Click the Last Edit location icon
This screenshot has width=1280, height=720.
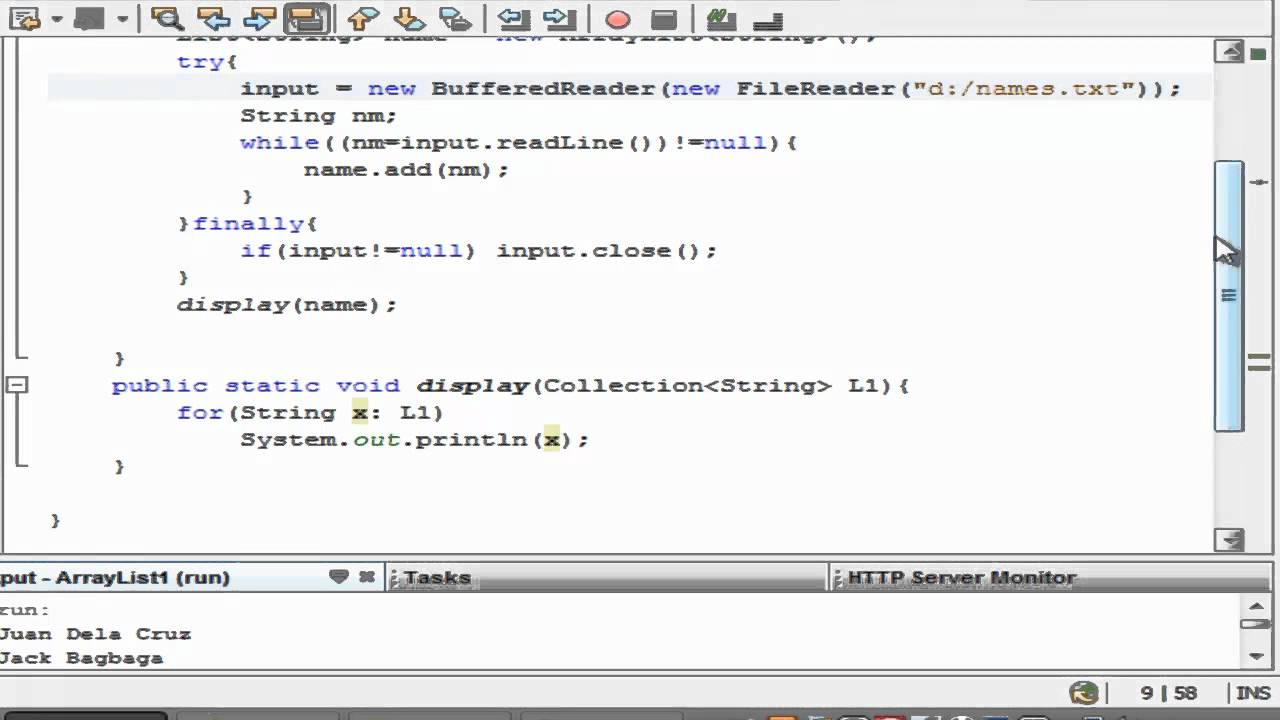(x=24, y=18)
